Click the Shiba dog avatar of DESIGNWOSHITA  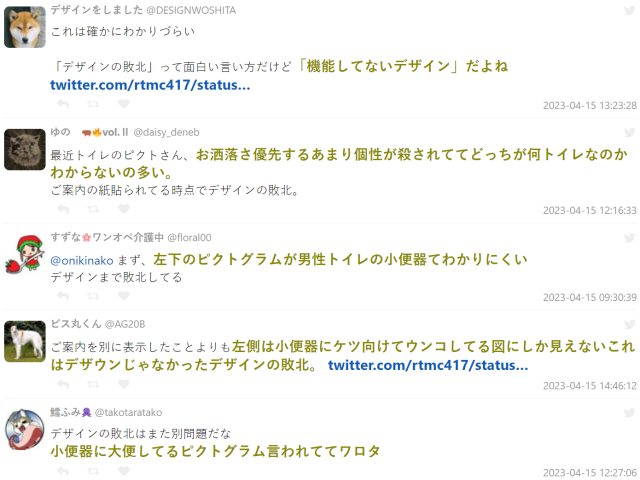(24, 27)
